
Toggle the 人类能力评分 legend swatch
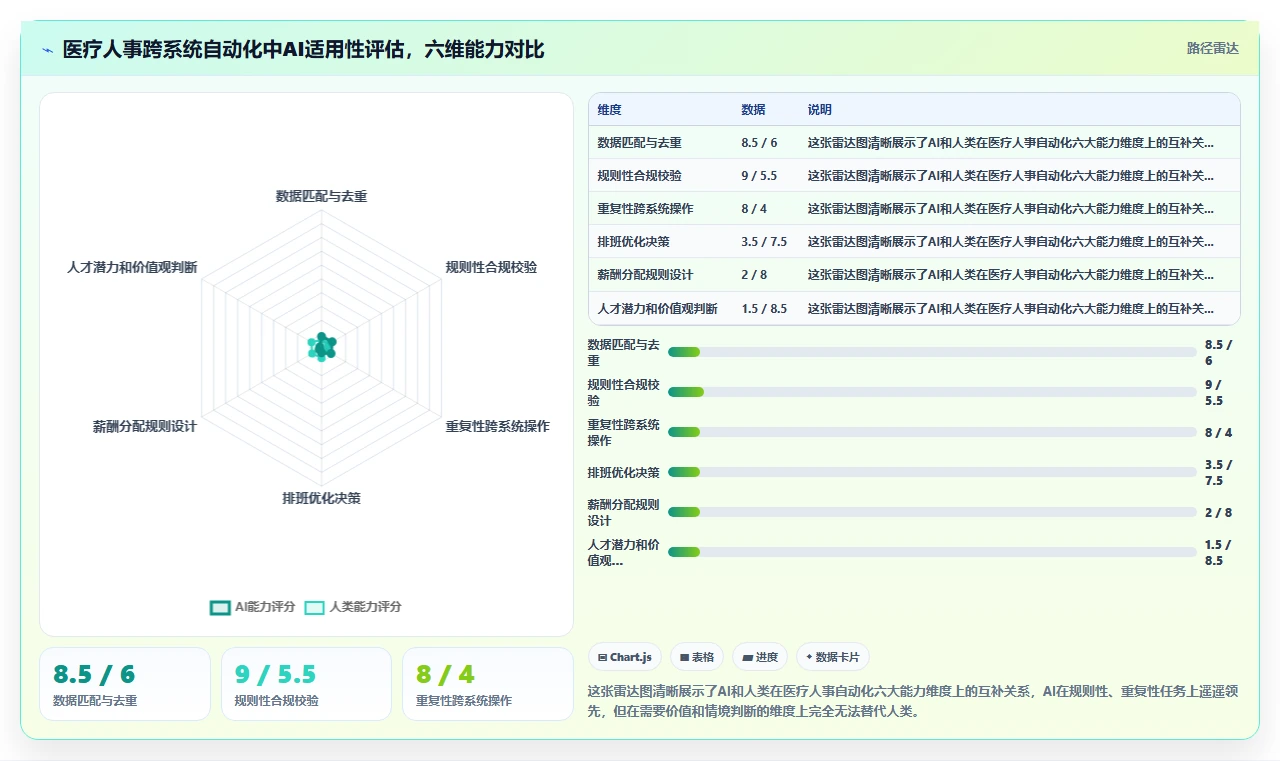pos(315,607)
